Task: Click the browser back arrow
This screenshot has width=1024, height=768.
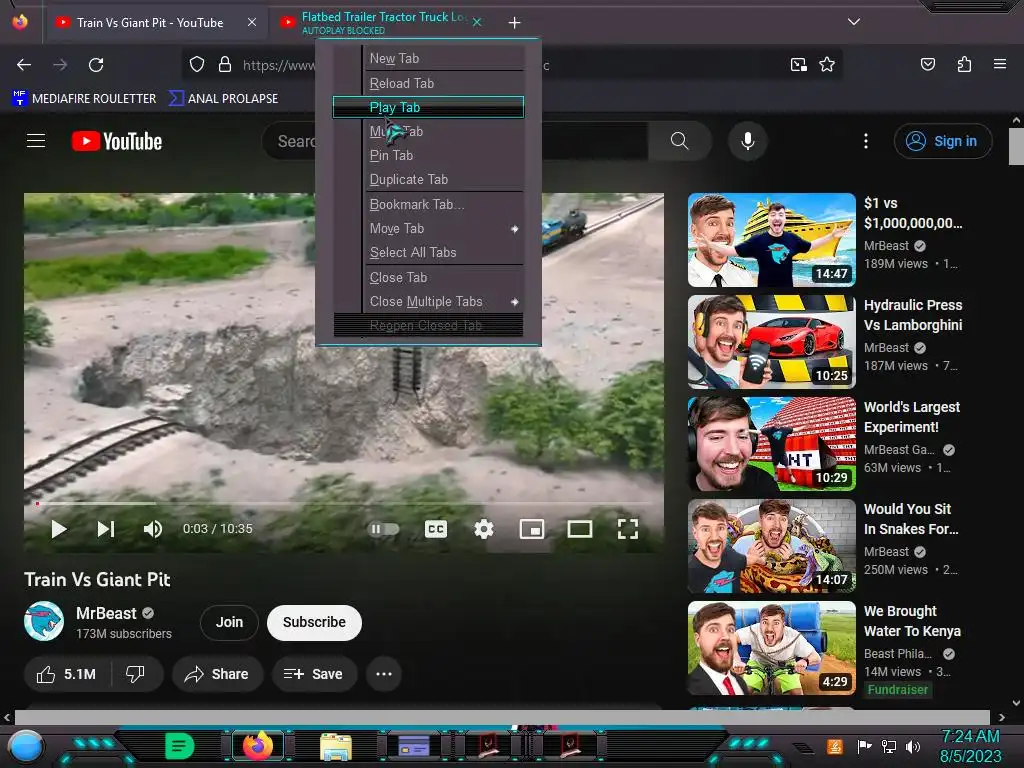Action: (x=24, y=65)
